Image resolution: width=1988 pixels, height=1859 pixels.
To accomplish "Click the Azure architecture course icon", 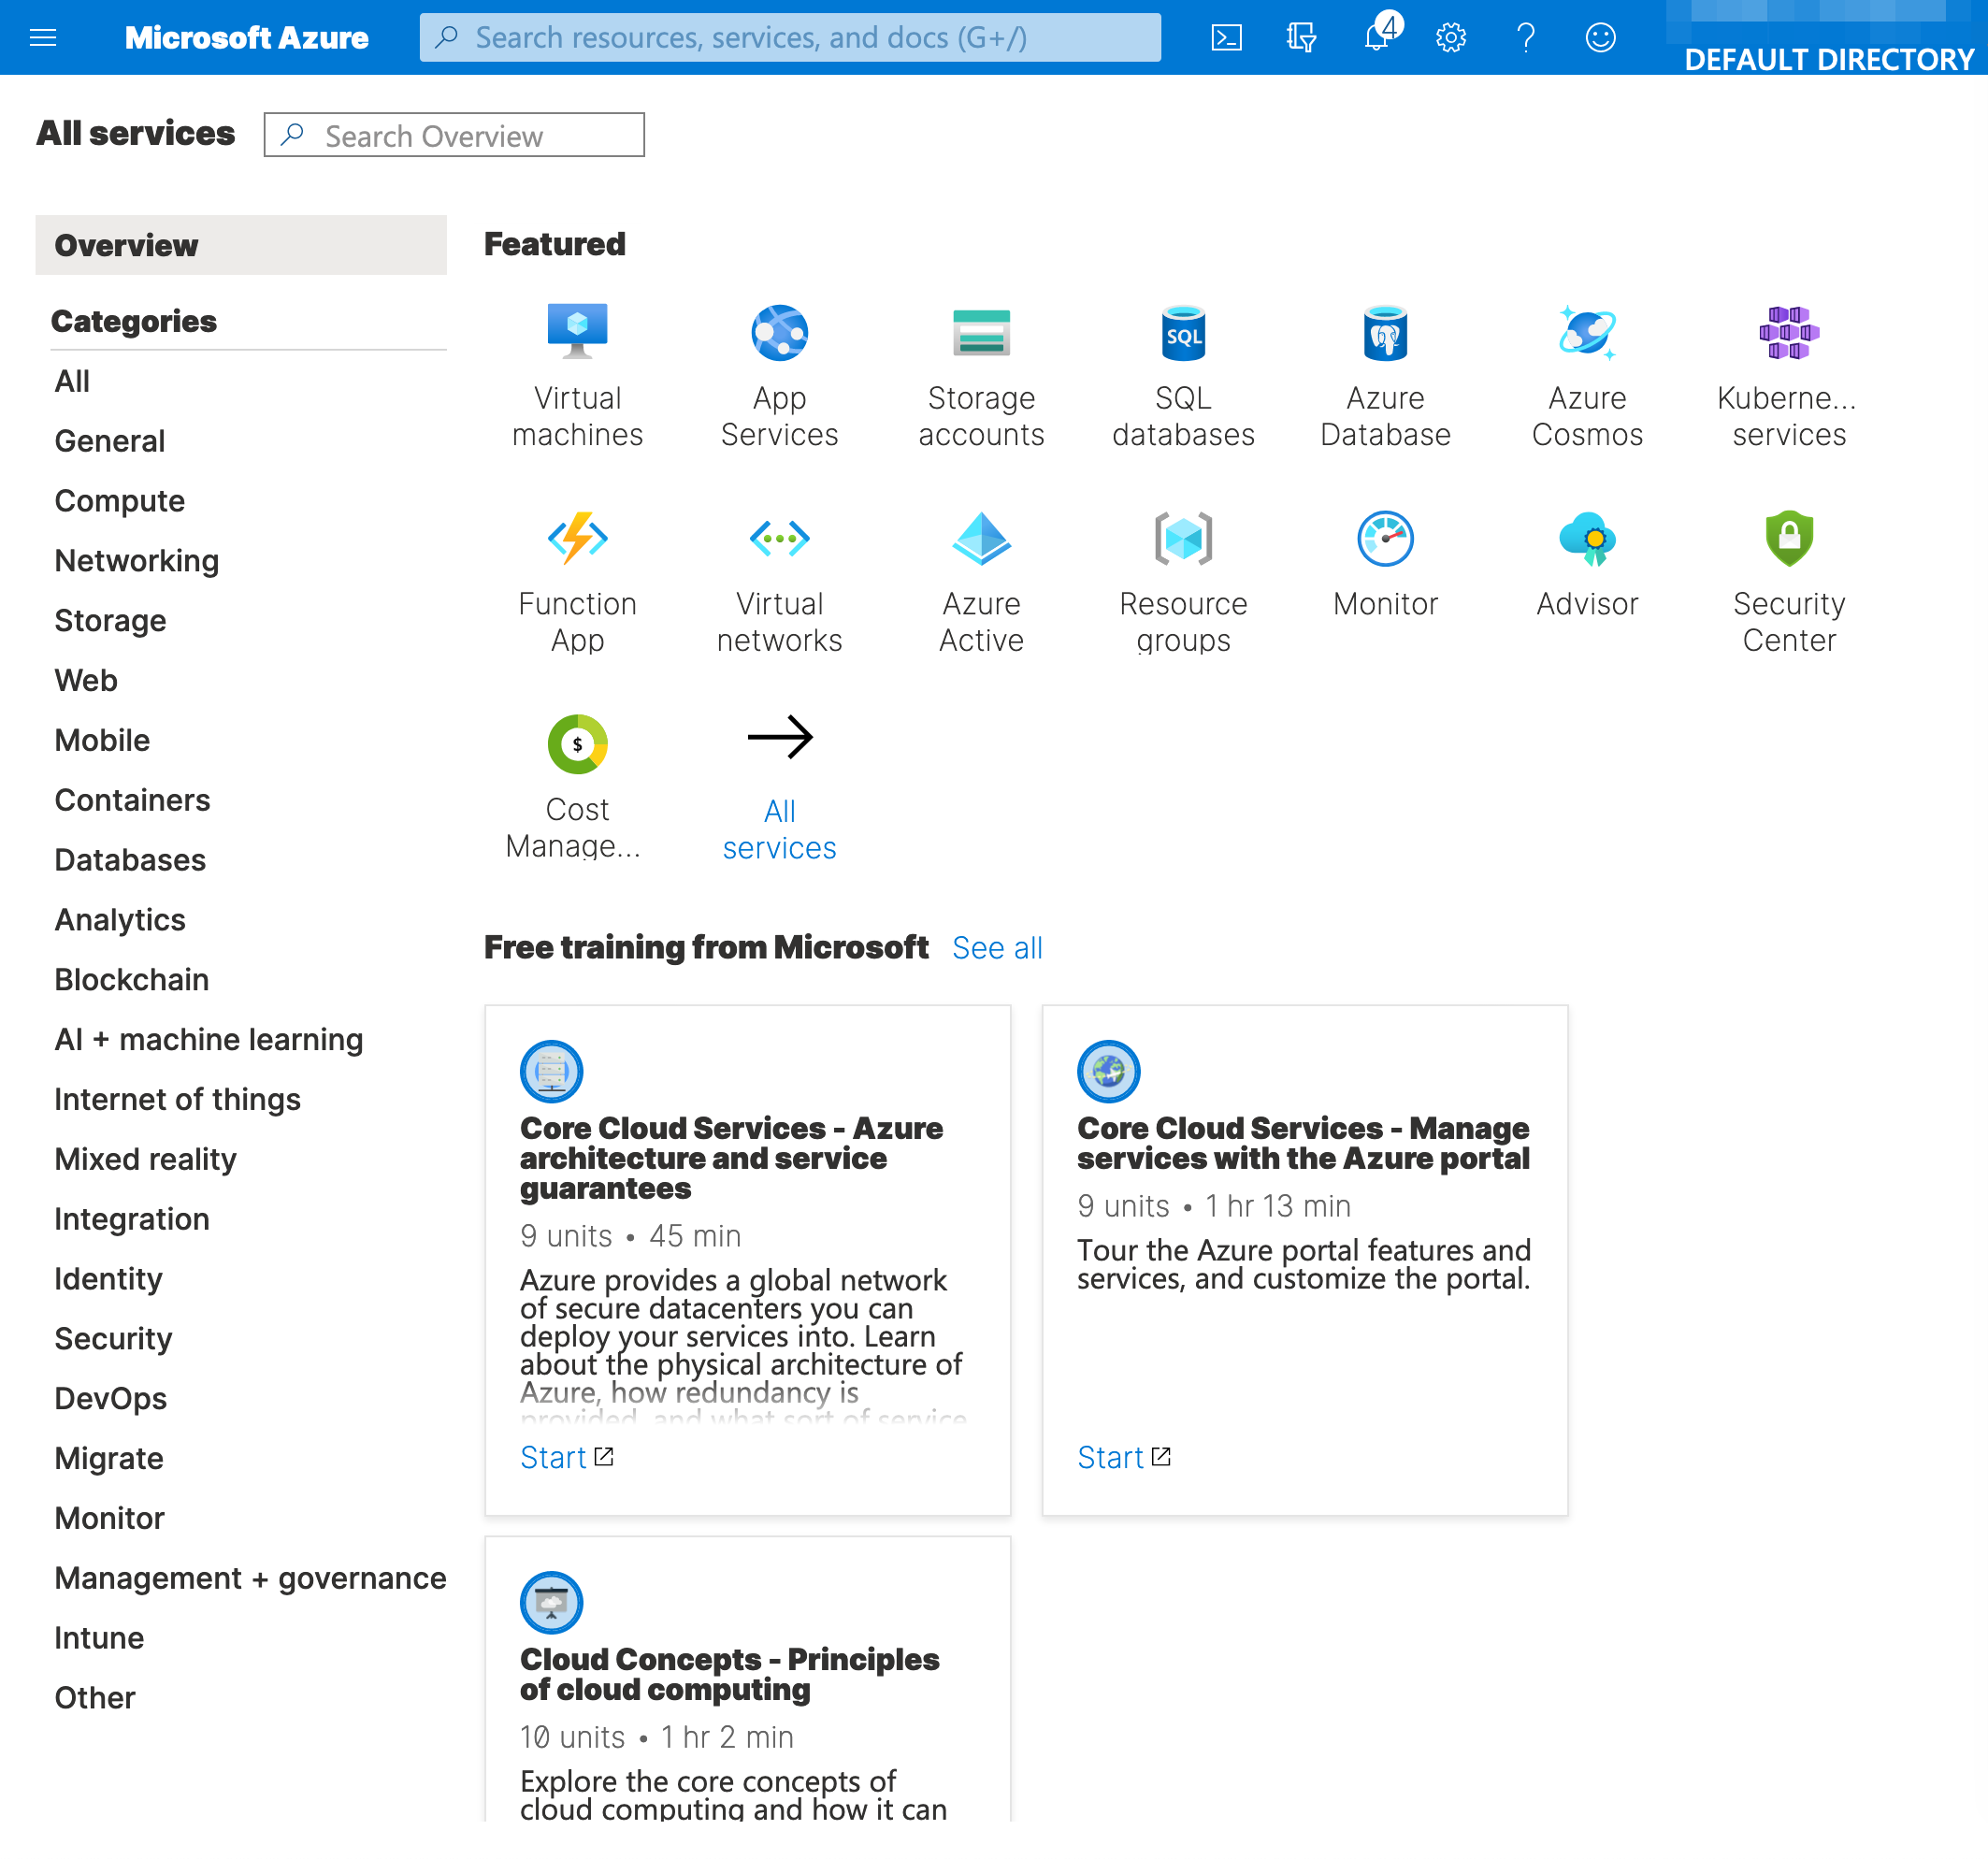I will (x=552, y=1071).
